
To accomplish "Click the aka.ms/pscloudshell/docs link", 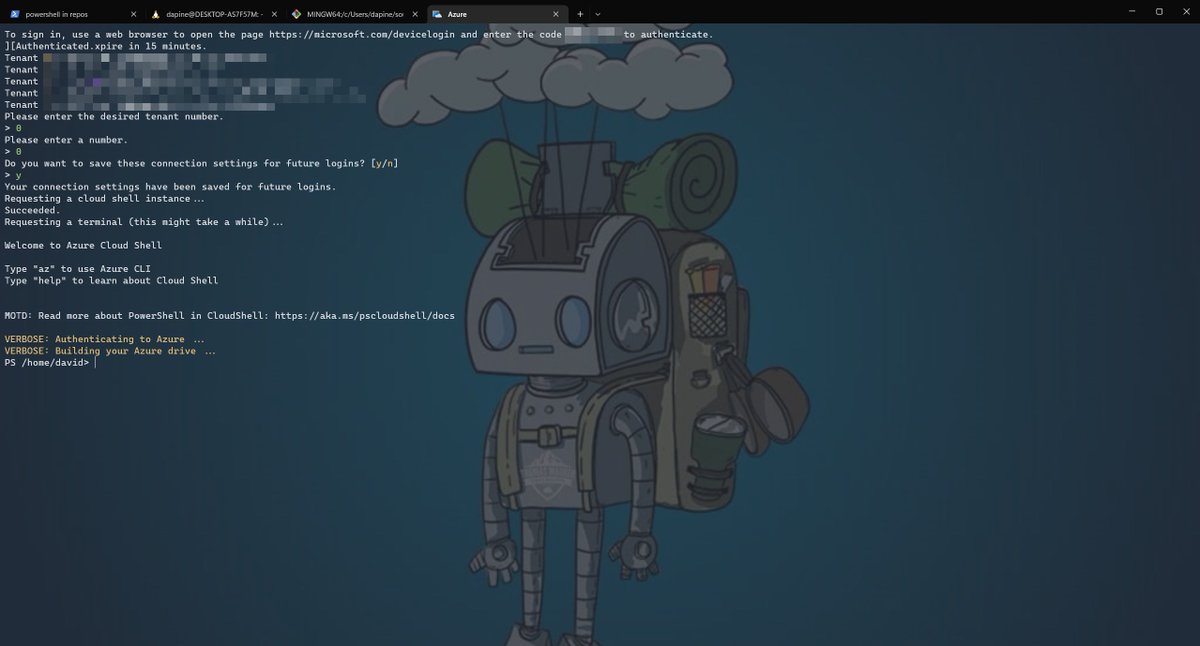I will pyautogui.click(x=364, y=315).
